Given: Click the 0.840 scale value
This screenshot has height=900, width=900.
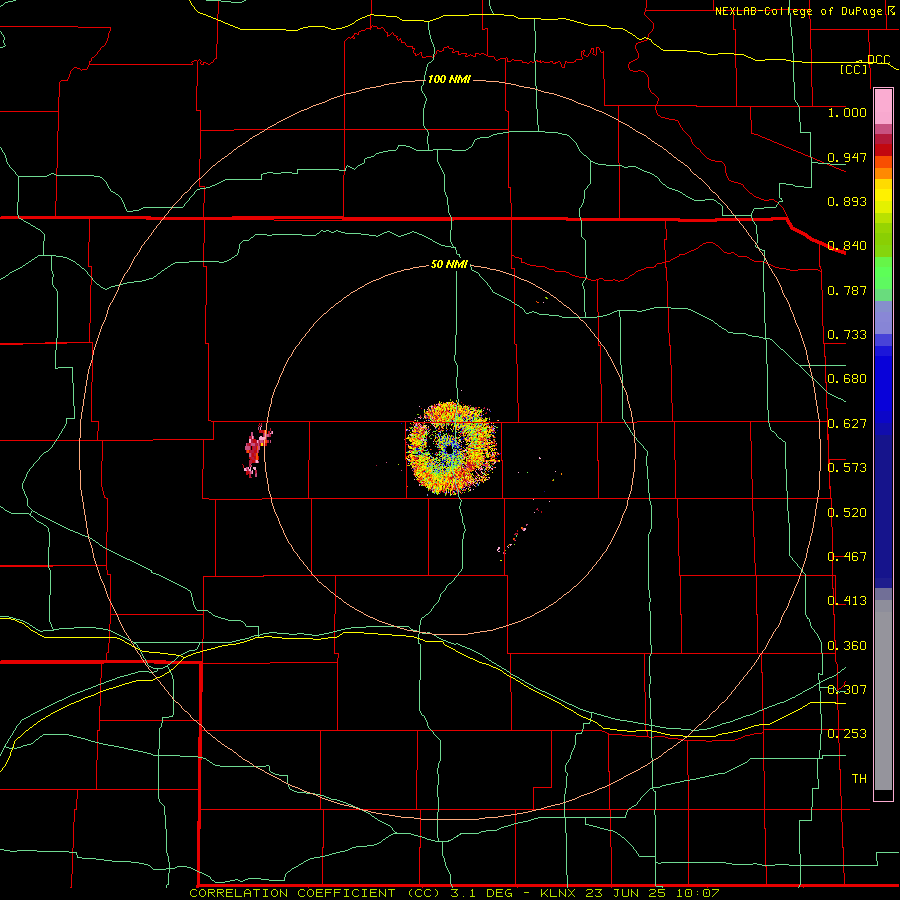Looking at the screenshot, I should [x=847, y=246].
